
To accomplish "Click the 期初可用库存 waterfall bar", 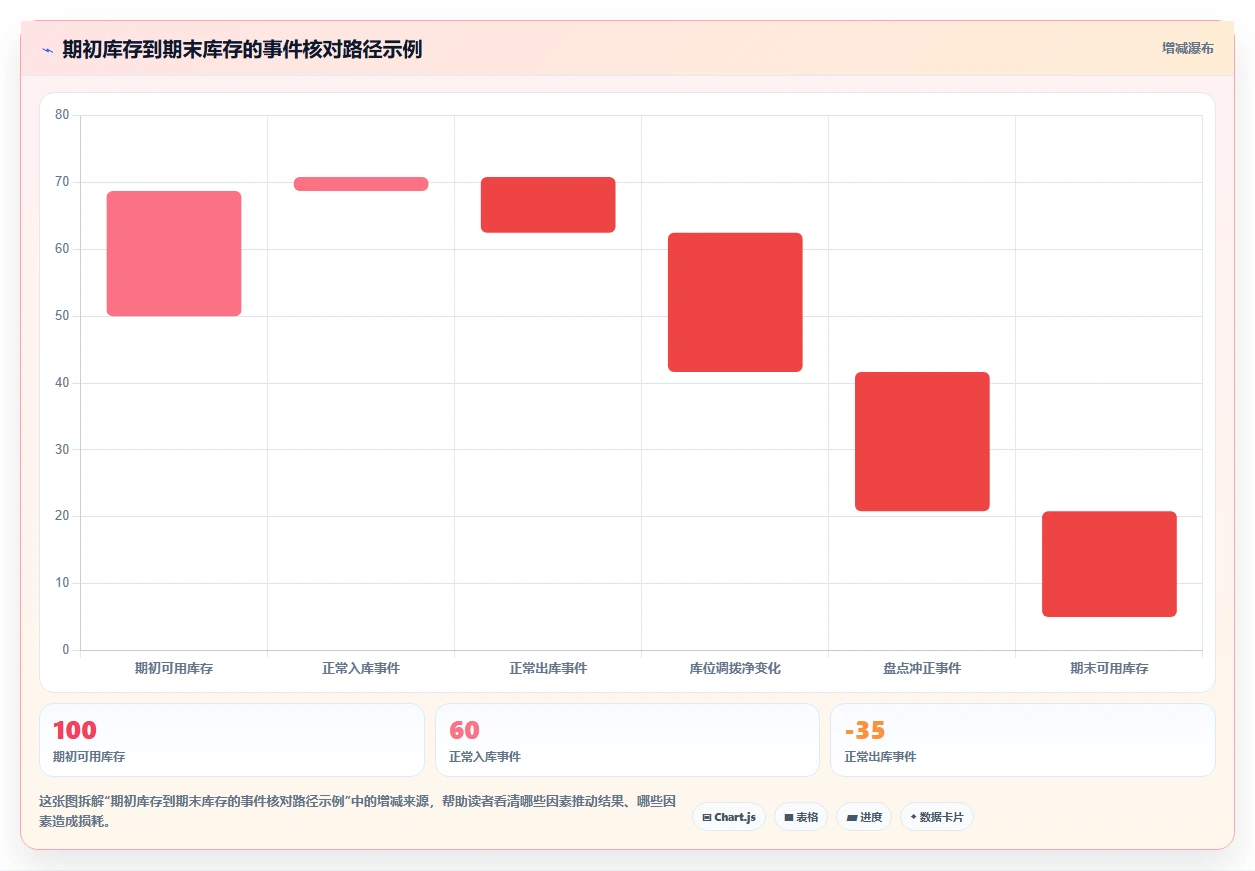I will pyautogui.click(x=174, y=253).
